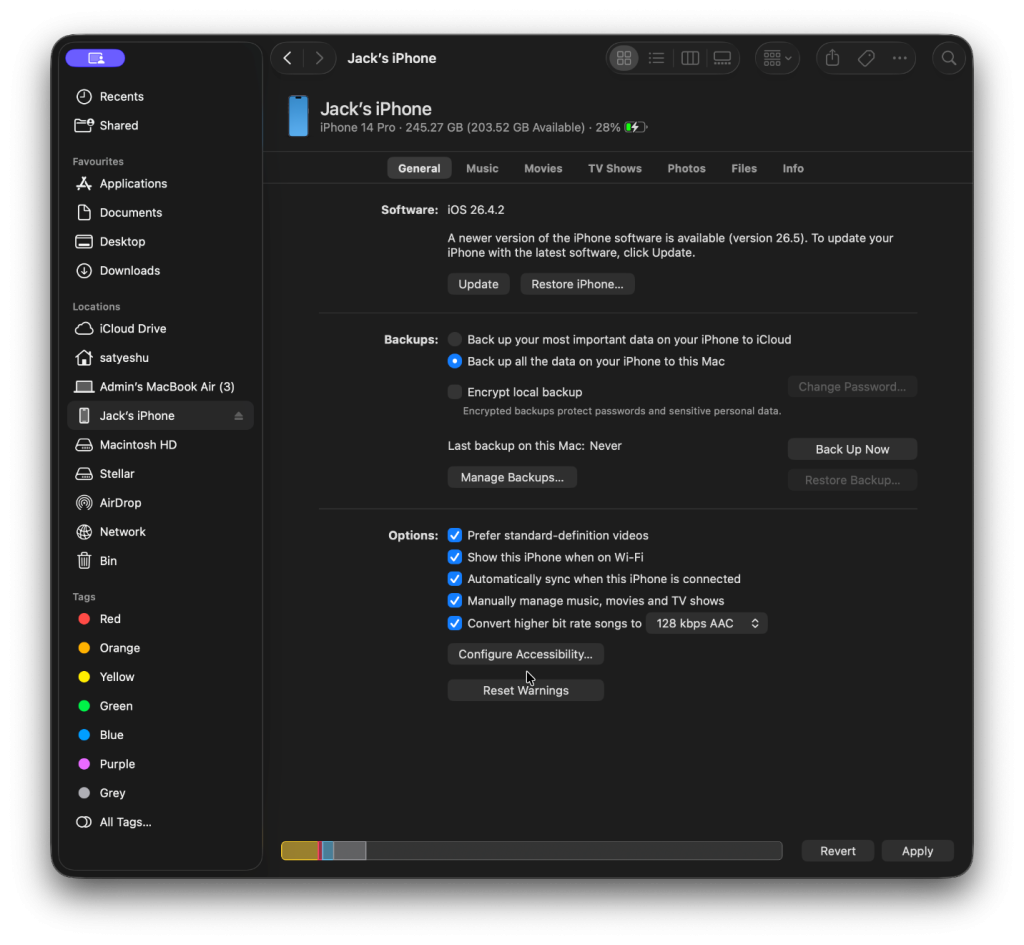Click the purple screen-sharing pill

tap(95, 58)
